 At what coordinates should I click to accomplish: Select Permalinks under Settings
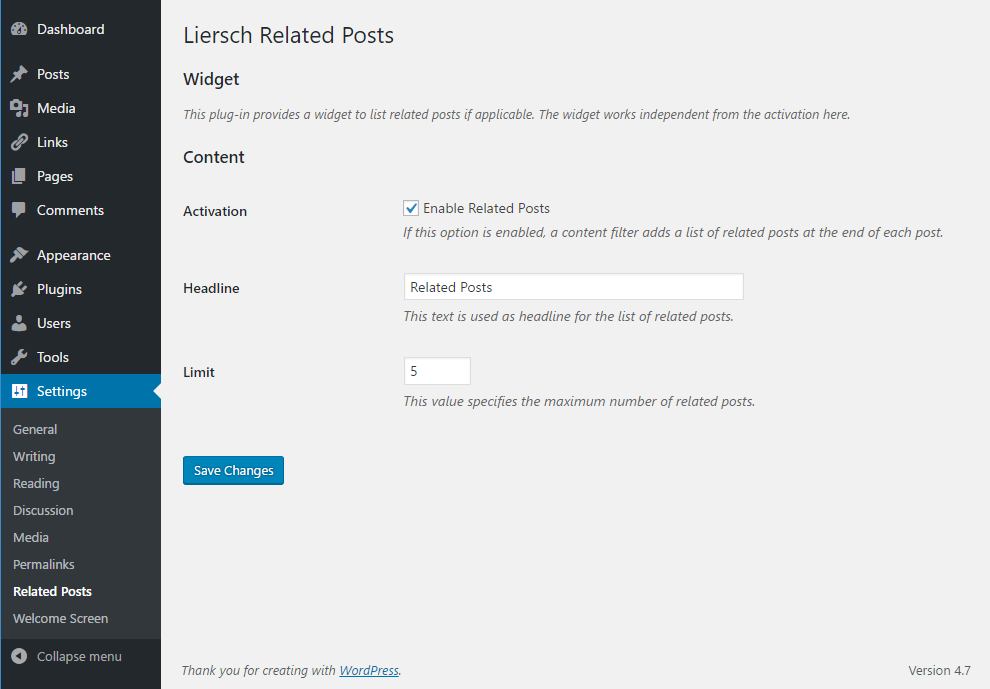tap(44, 565)
